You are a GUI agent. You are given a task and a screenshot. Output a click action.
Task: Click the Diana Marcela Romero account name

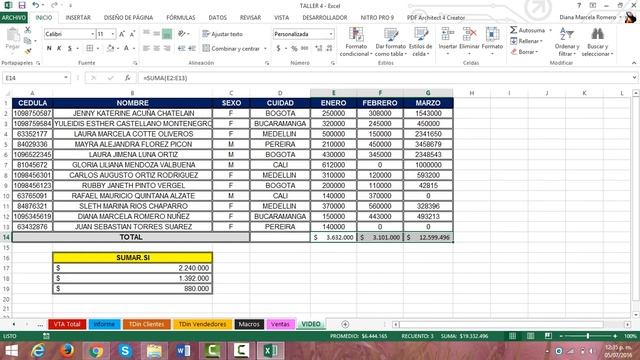pos(588,18)
